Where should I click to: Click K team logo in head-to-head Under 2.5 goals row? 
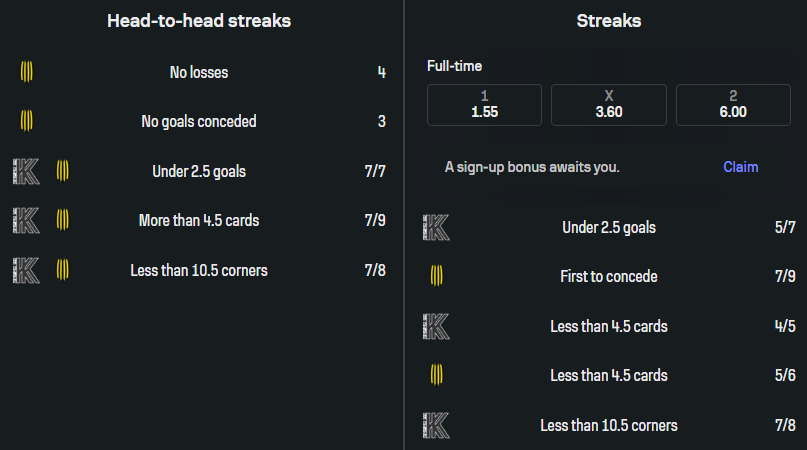click(25, 171)
